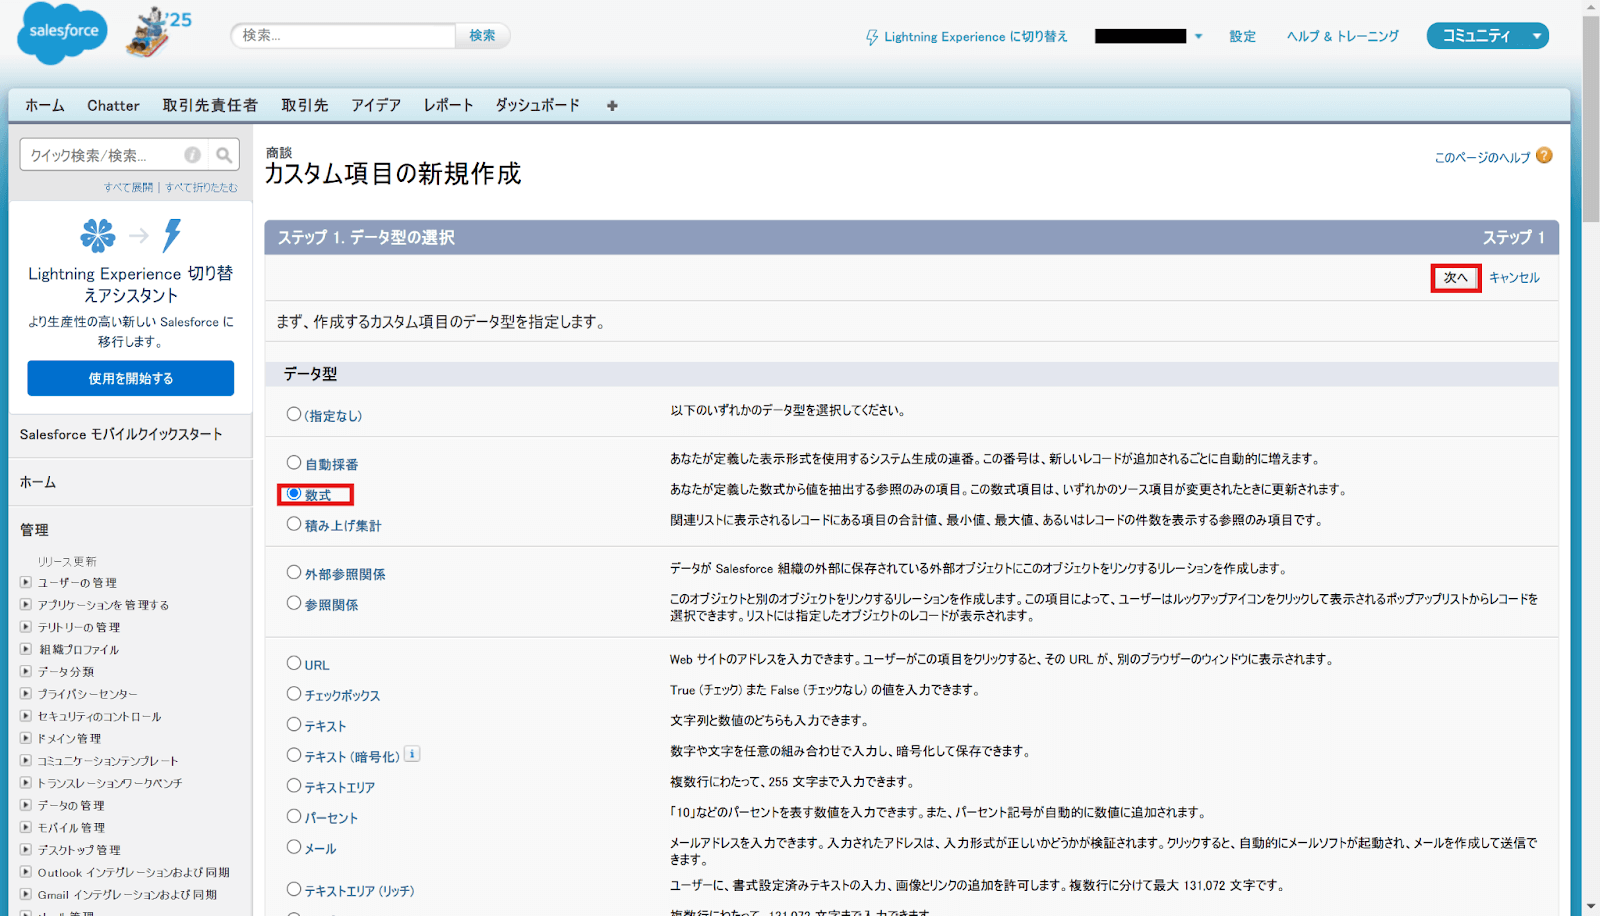This screenshot has width=1600, height=916.
Task: Select the 参照関係 radio button
Action: pyautogui.click(x=294, y=603)
